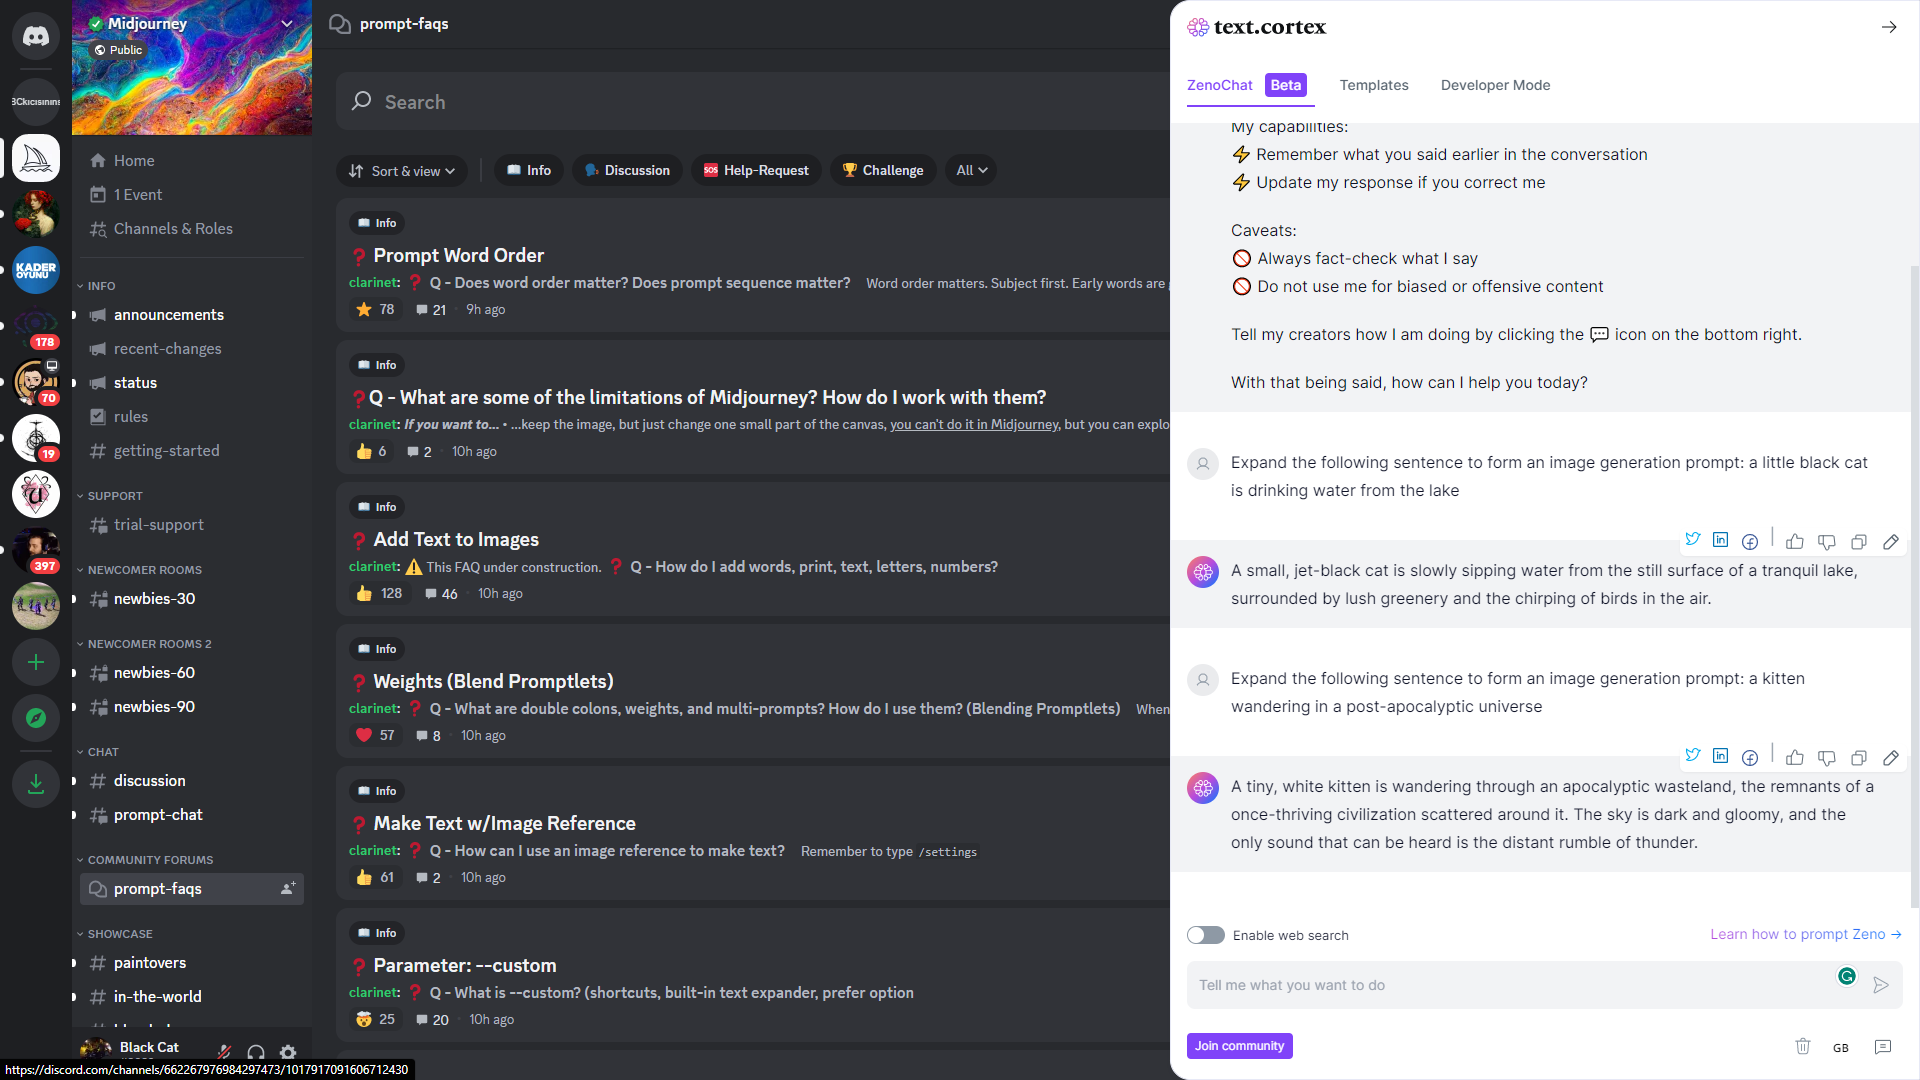Screen dimensions: 1920x1080
Task: Click the Join community button
Action: pyautogui.click(x=1240, y=1046)
